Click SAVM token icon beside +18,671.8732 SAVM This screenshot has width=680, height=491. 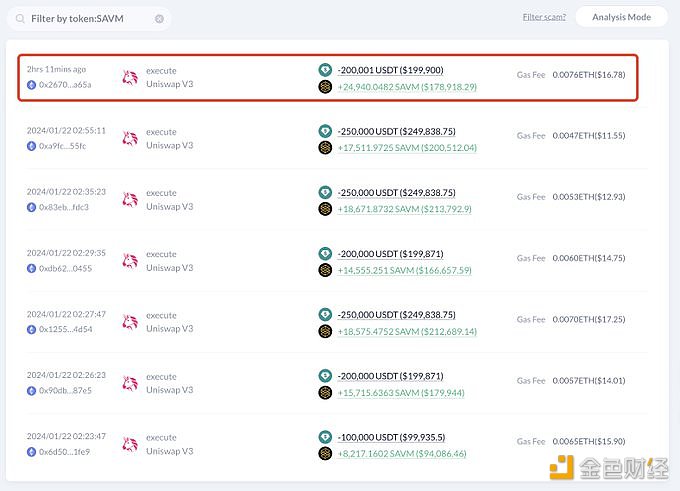coord(325,209)
